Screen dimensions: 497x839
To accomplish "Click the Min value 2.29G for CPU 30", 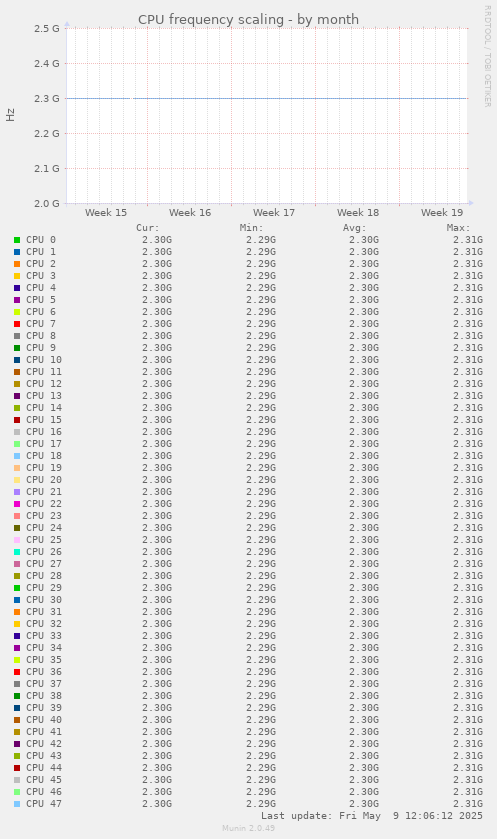I will point(261,600).
